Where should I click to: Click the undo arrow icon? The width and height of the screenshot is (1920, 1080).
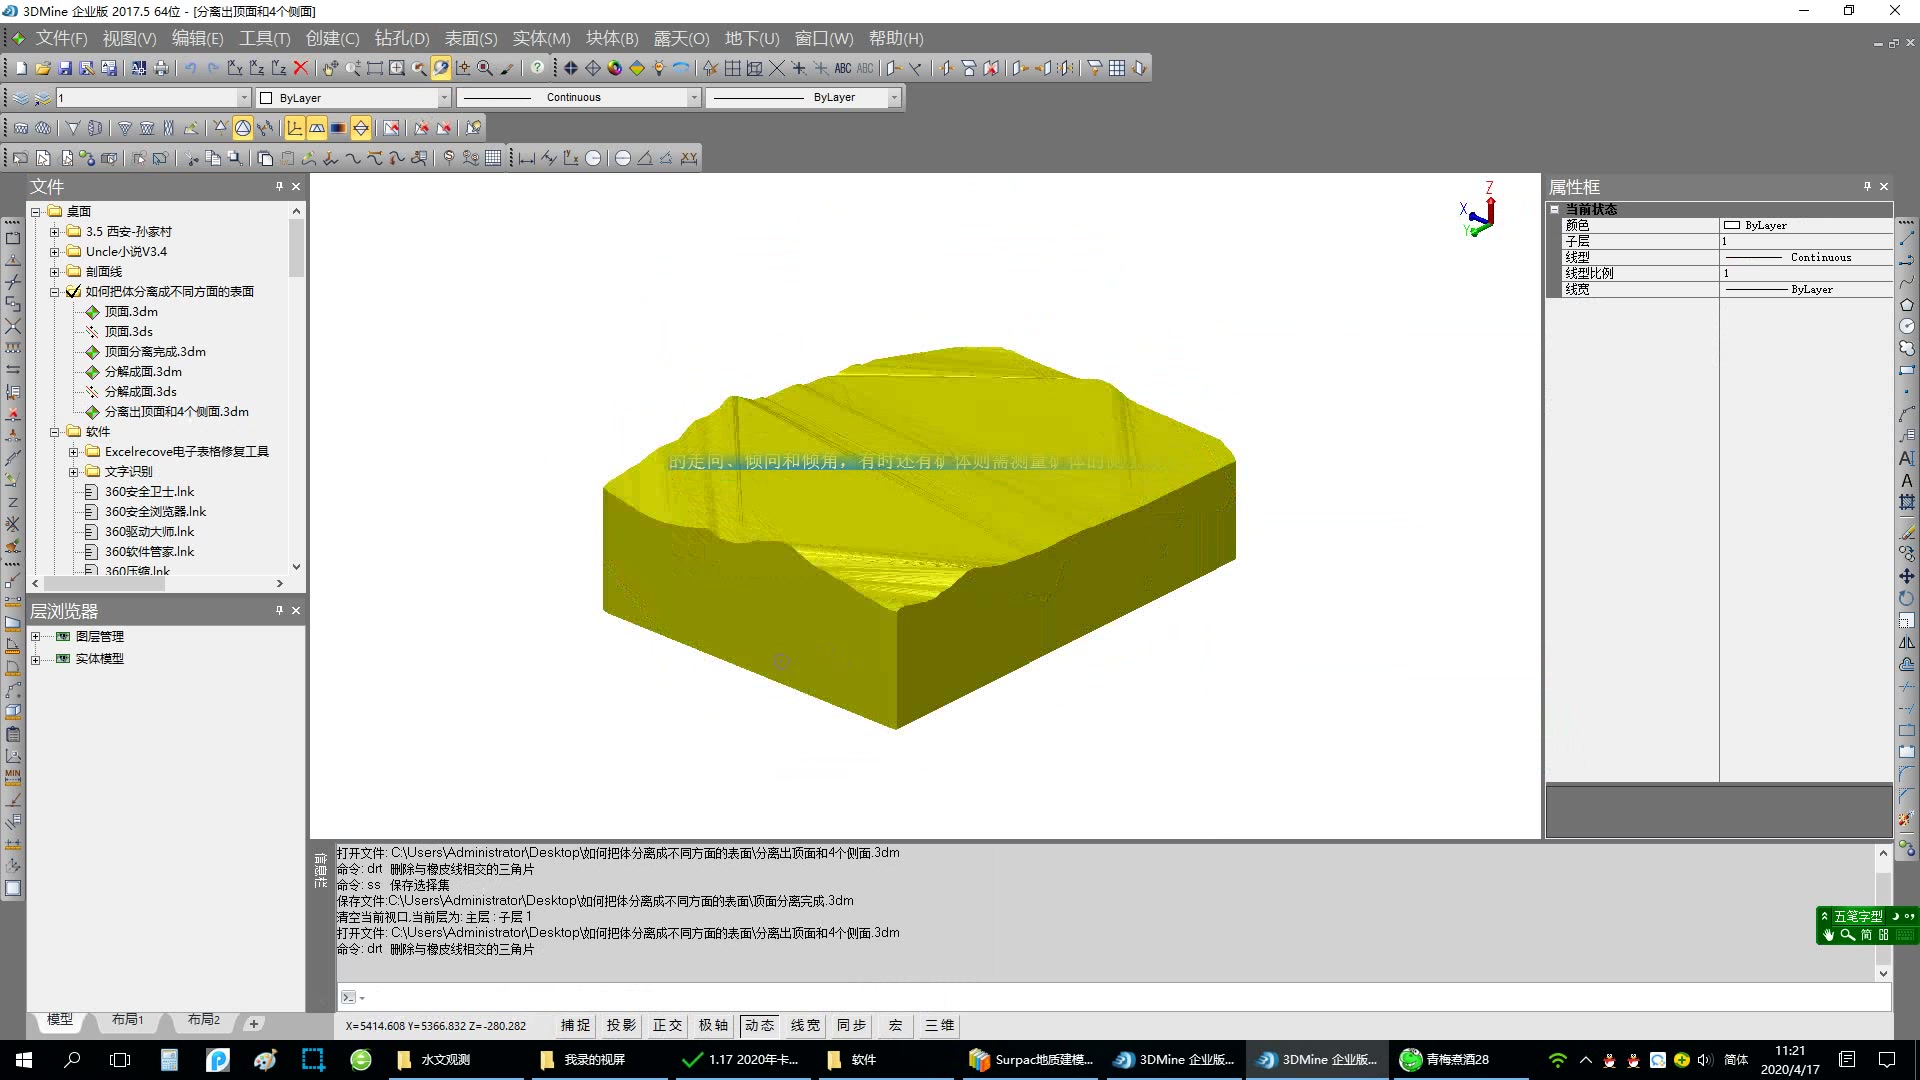[190, 68]
